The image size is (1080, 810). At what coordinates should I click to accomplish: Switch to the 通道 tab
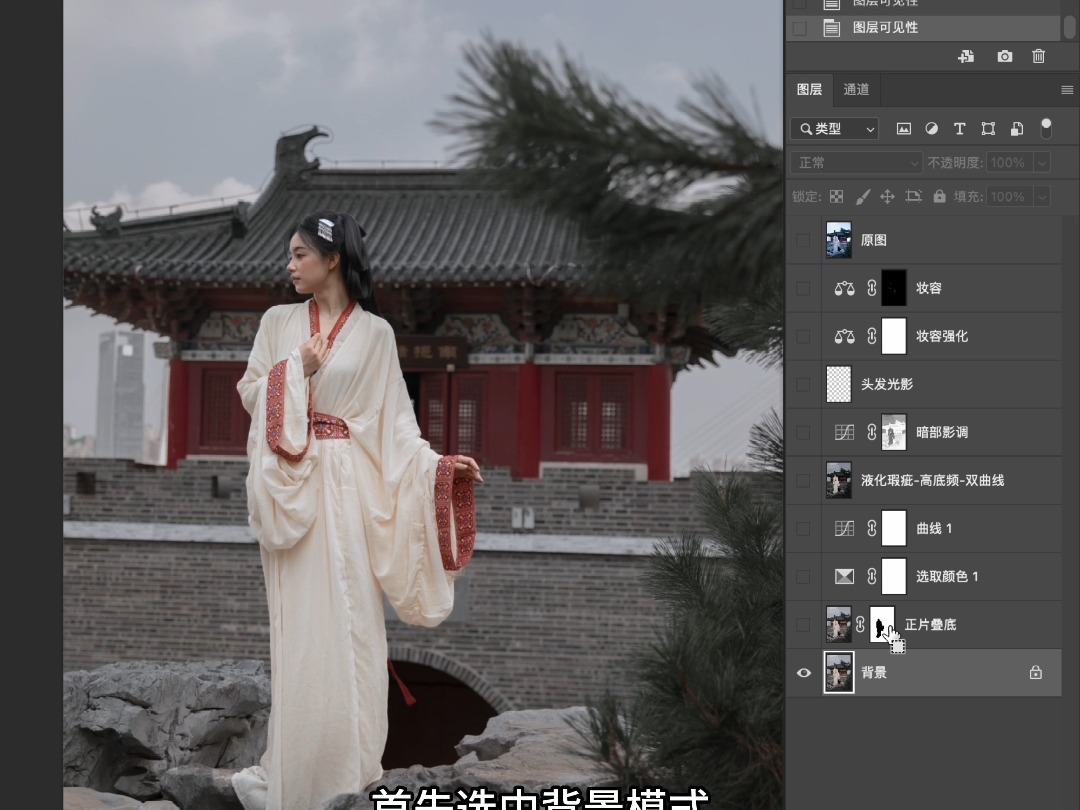coord(856,90)
